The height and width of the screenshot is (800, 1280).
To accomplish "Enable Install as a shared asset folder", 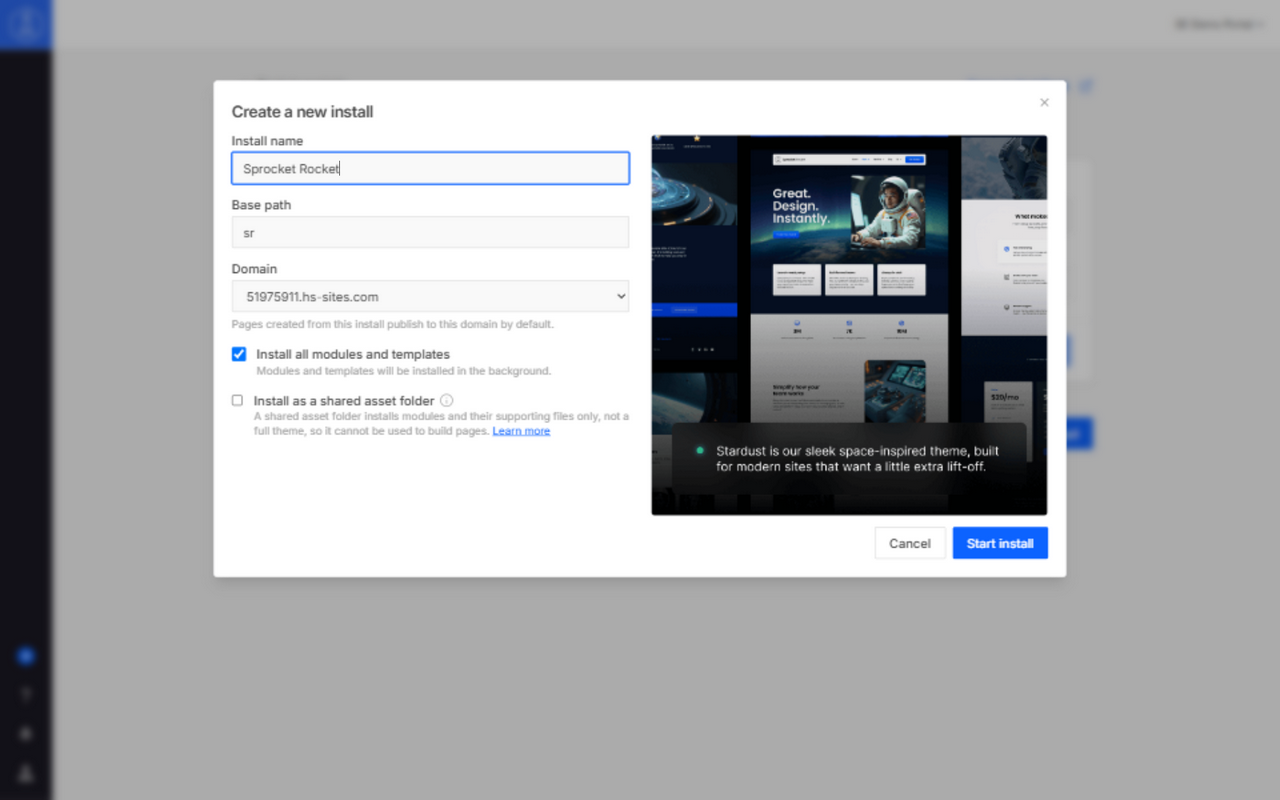I will (x=237, y=400).
